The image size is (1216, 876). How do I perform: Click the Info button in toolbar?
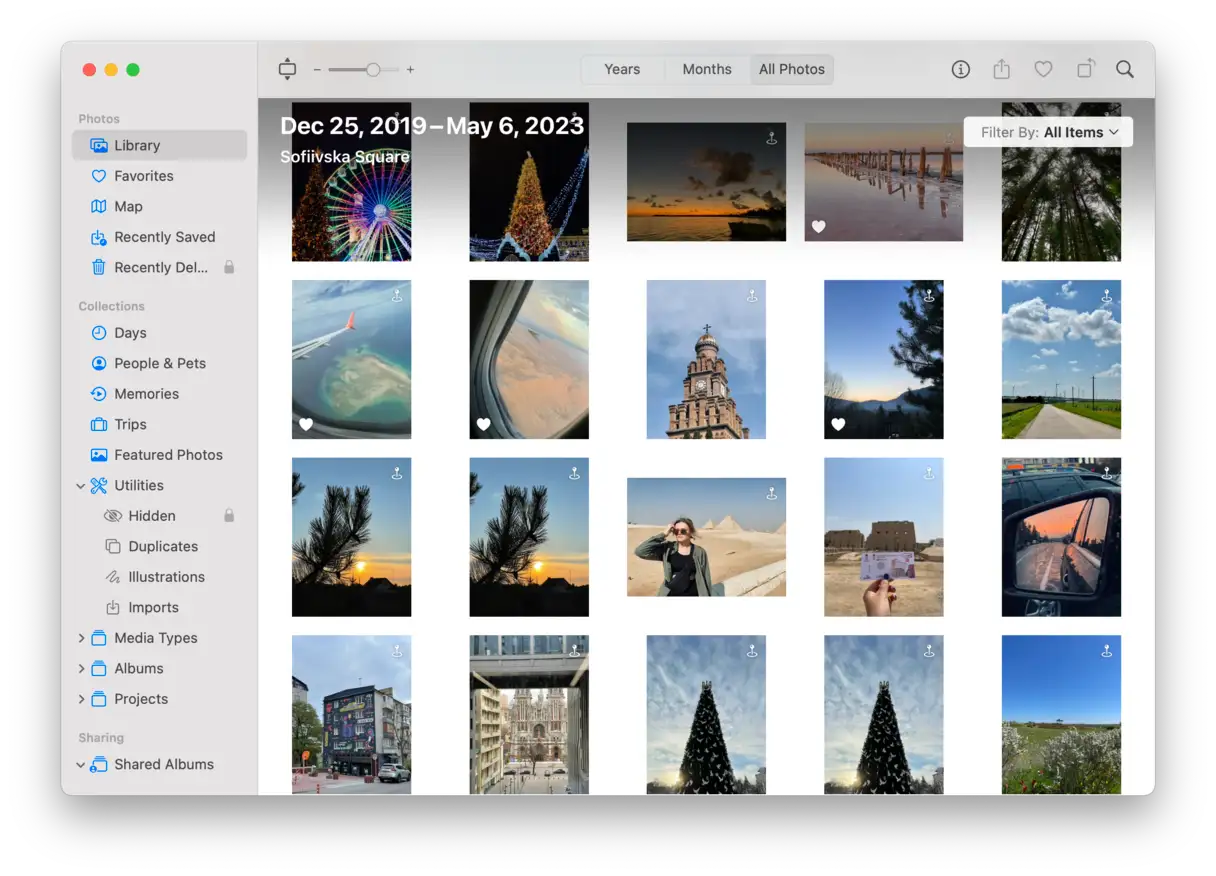pyautogui.click(x=960, y=69)
